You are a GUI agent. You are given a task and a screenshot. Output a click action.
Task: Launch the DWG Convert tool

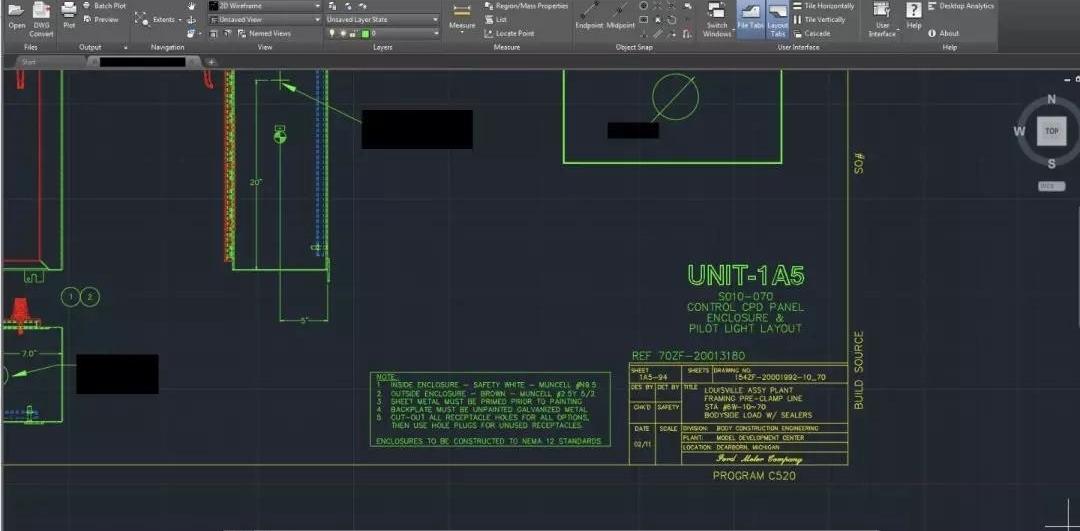pos(41,12)
